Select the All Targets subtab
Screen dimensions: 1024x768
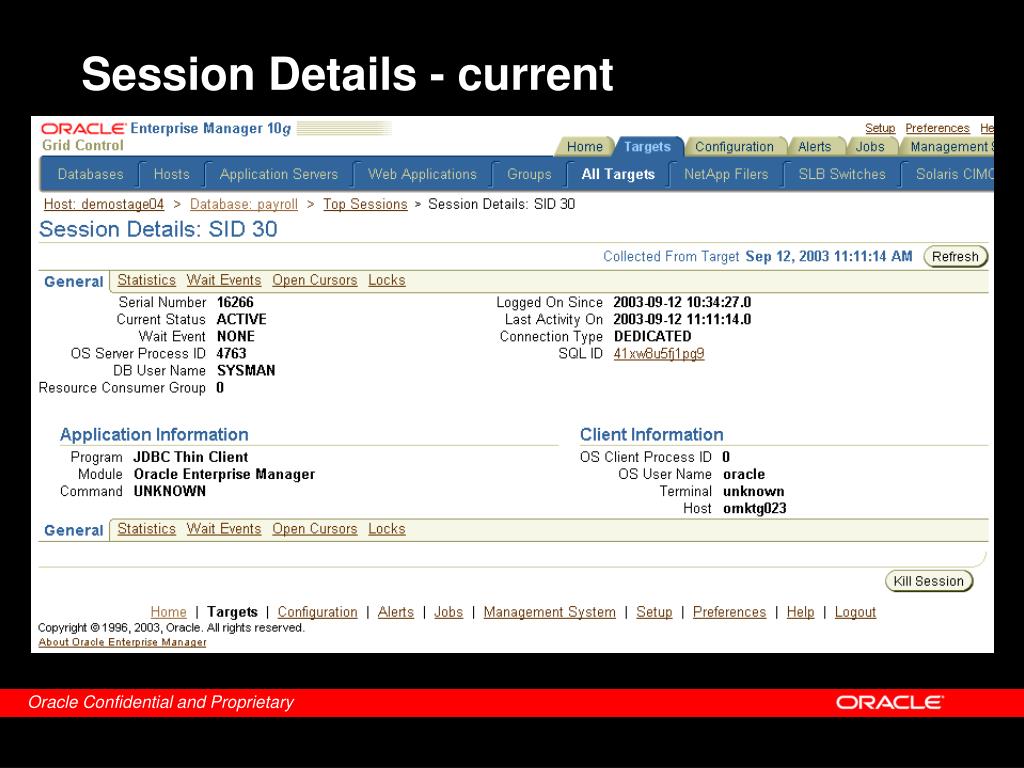pyautogui.click(x=618, y=174)
